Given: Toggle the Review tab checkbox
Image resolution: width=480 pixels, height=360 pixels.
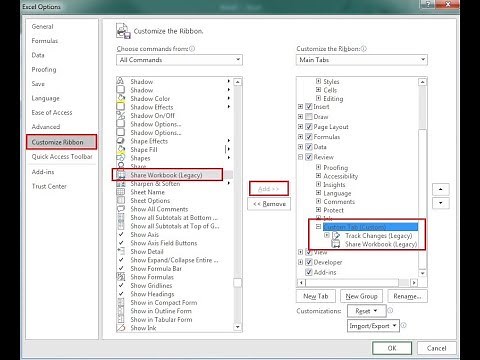Looking at the screenshot, I should click(x=309, y=157).
